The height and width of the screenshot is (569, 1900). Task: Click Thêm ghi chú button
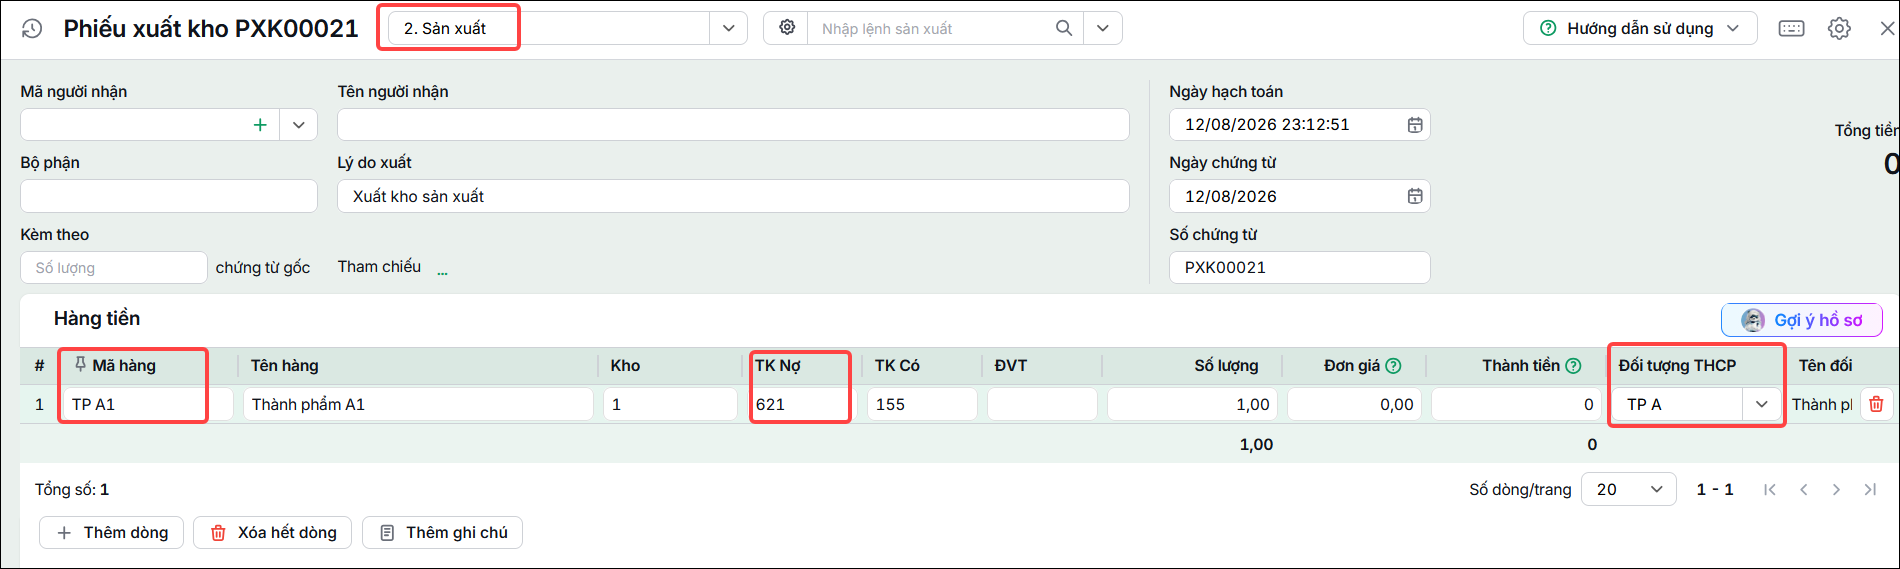pos(443,533)
